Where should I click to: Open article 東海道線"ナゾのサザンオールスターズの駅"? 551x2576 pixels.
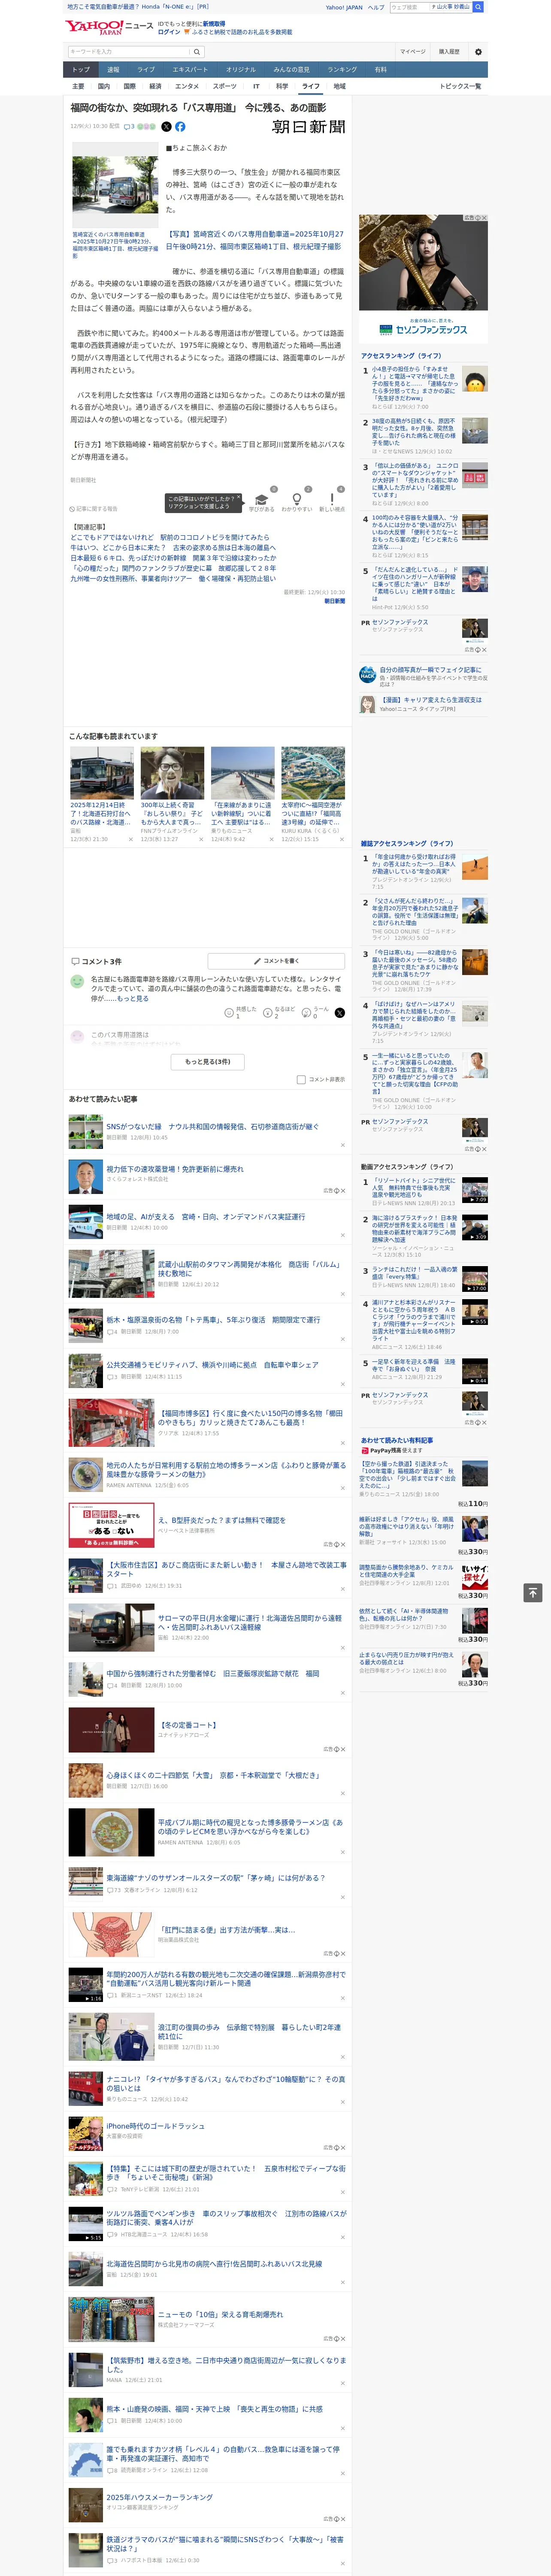pyautogui.click(x=216, y=1878)
